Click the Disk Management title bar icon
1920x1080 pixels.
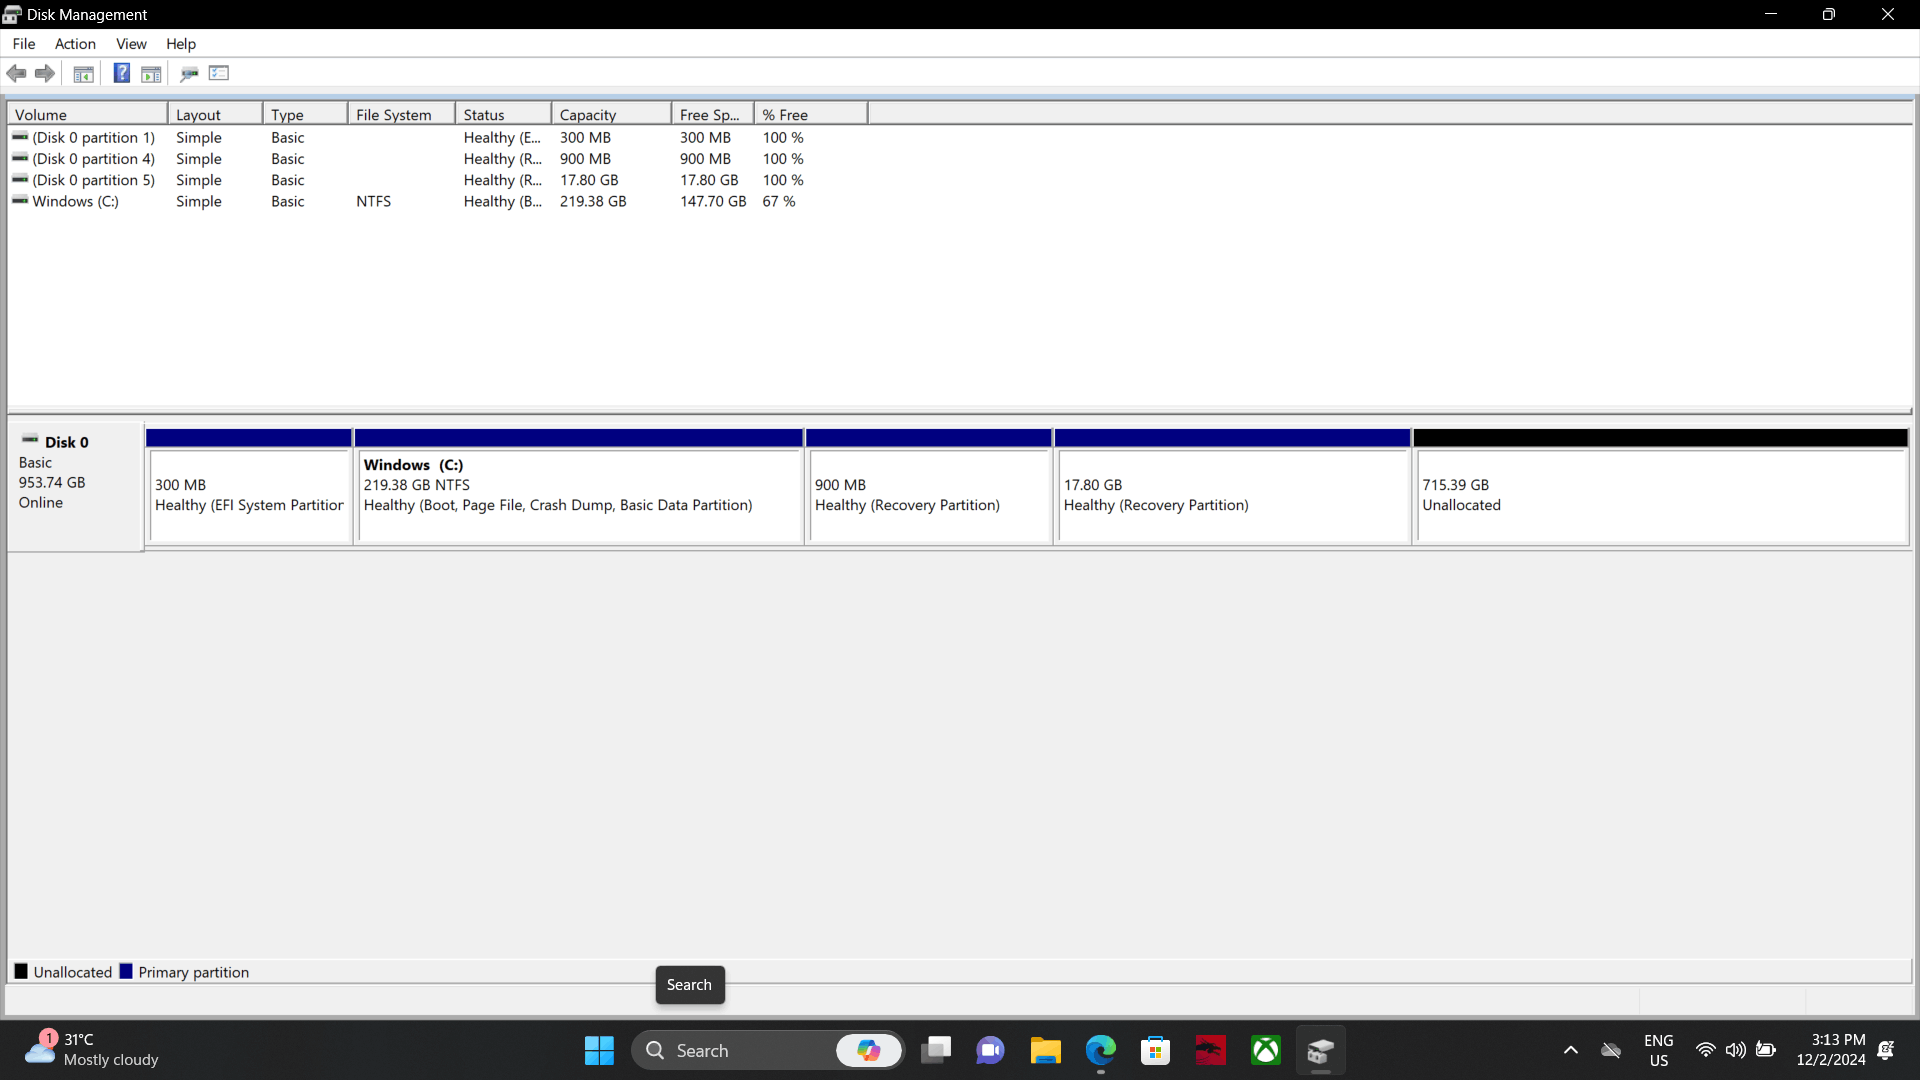pos(12,14)
